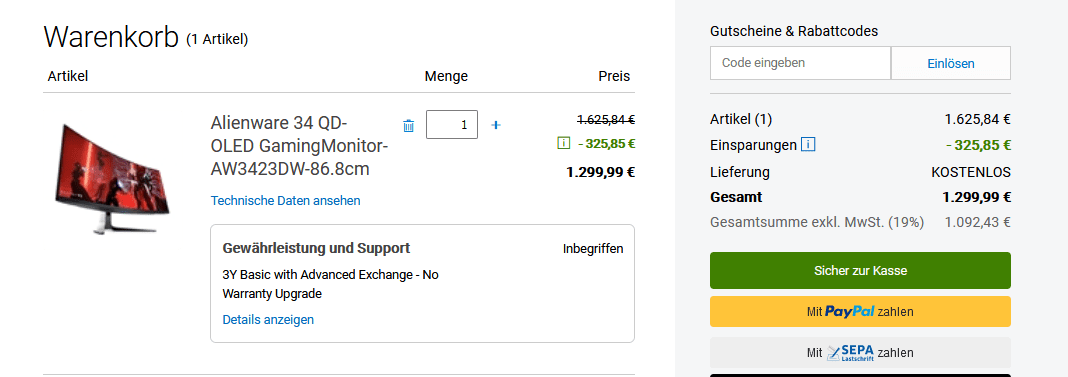Focus the Menge quantity field

452,125
